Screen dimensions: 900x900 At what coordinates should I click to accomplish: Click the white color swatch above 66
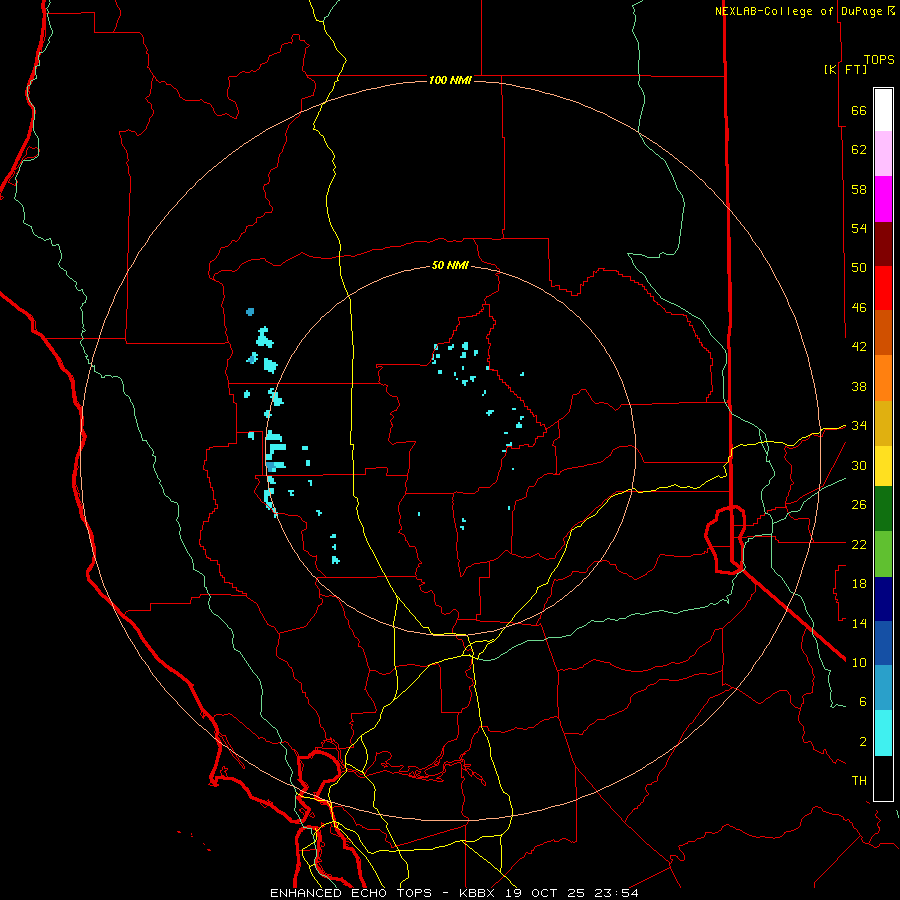(883, 110)
